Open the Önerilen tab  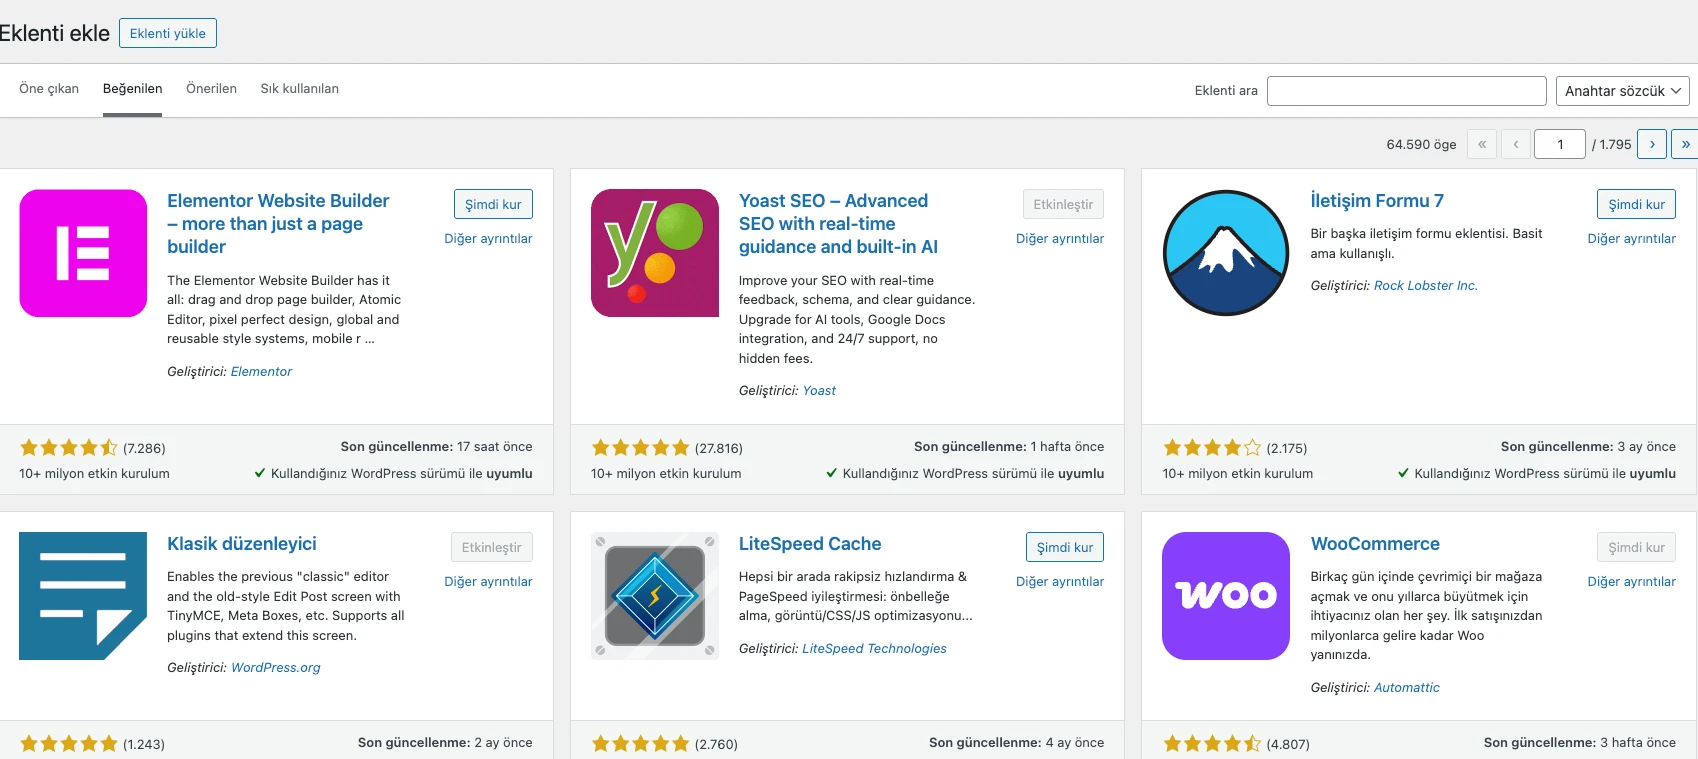[x=211, y=88]
